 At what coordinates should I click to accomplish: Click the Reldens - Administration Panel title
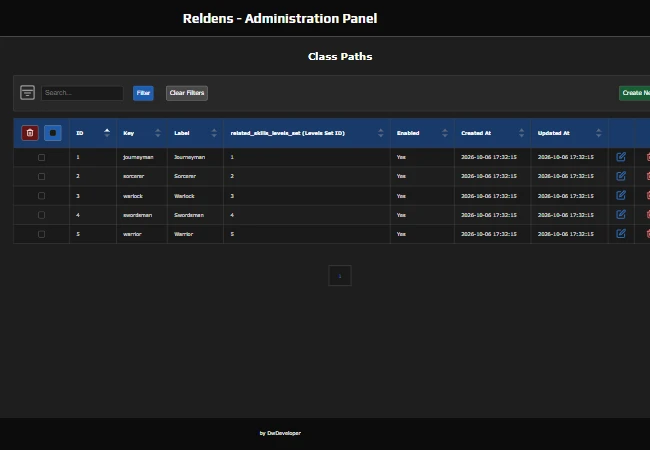[280, 18]
